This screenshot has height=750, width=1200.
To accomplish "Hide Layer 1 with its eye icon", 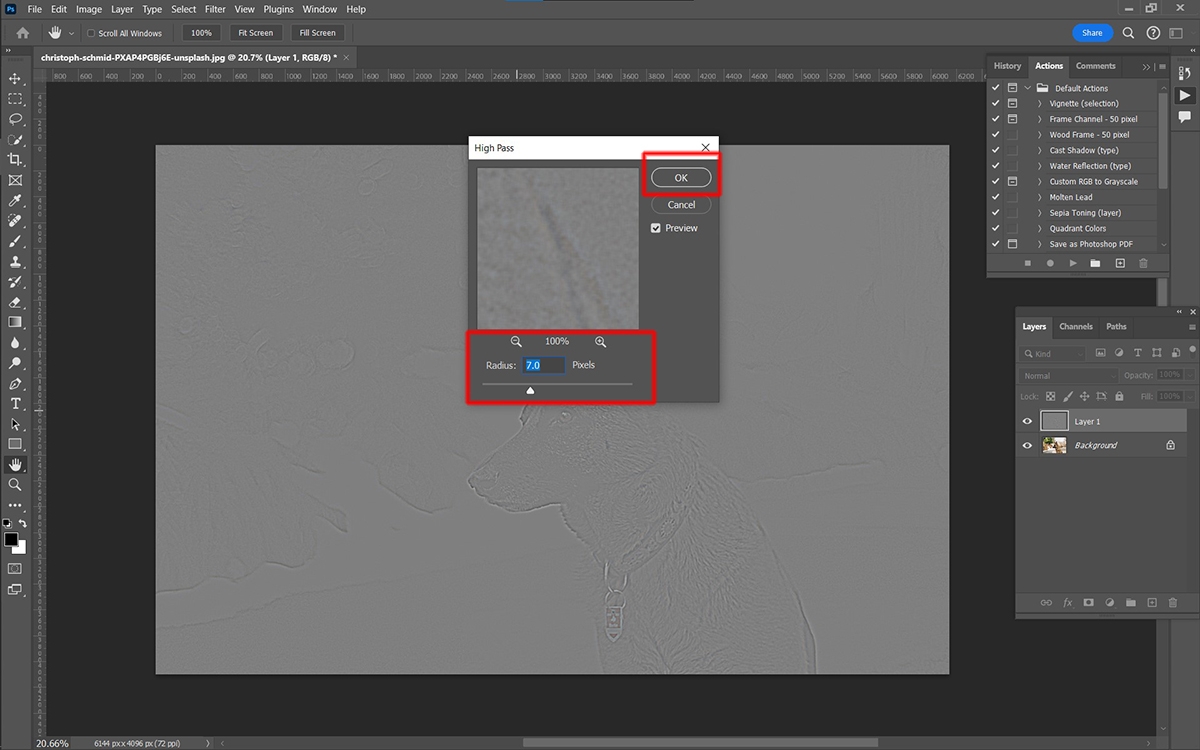I will 1027,421.
